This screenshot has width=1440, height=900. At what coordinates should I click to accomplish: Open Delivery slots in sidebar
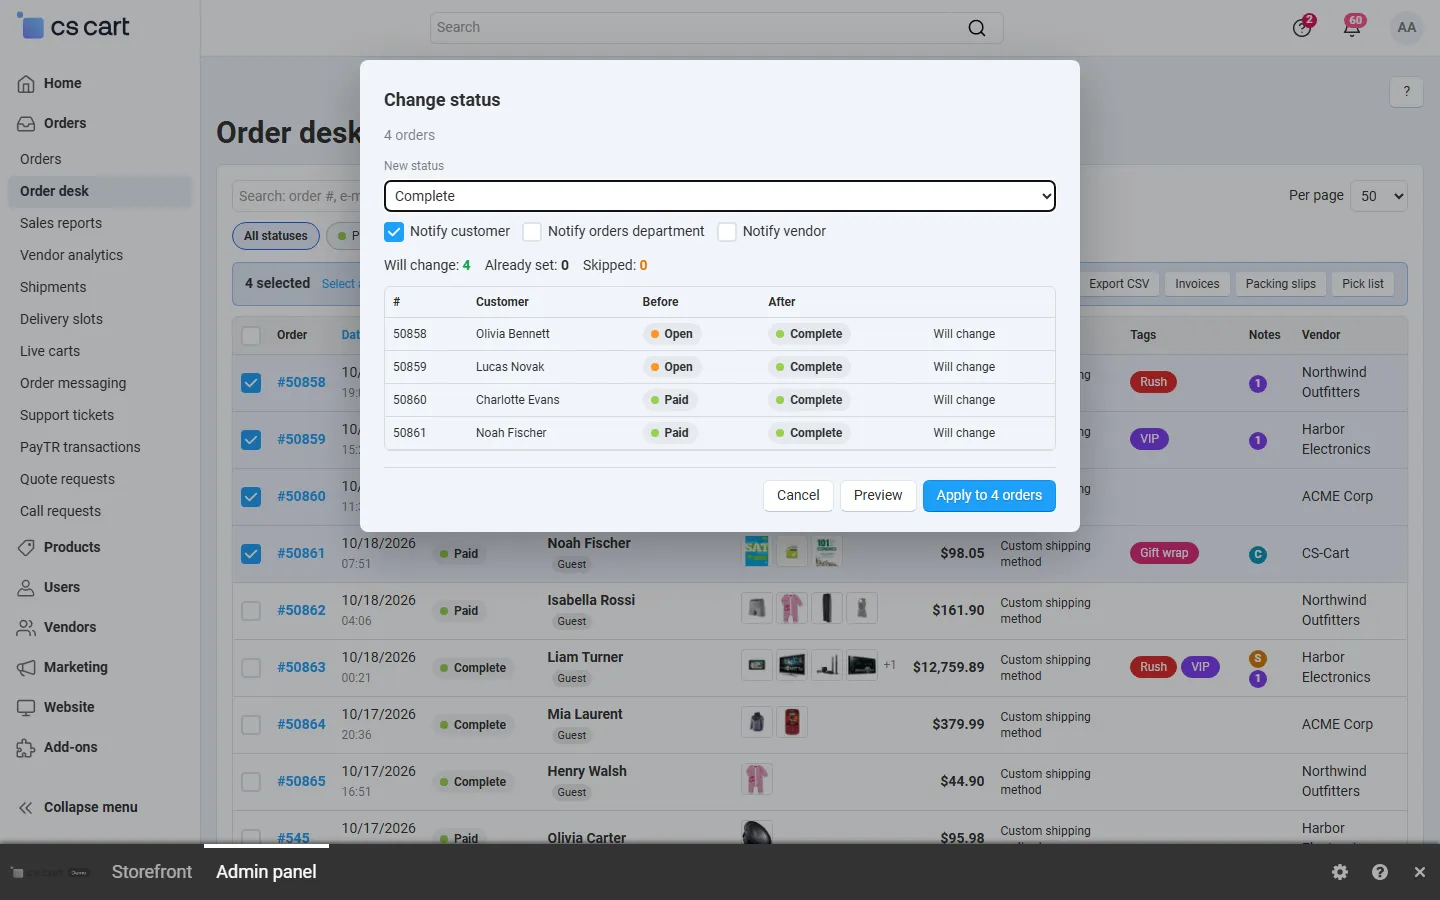pos(62,319)
